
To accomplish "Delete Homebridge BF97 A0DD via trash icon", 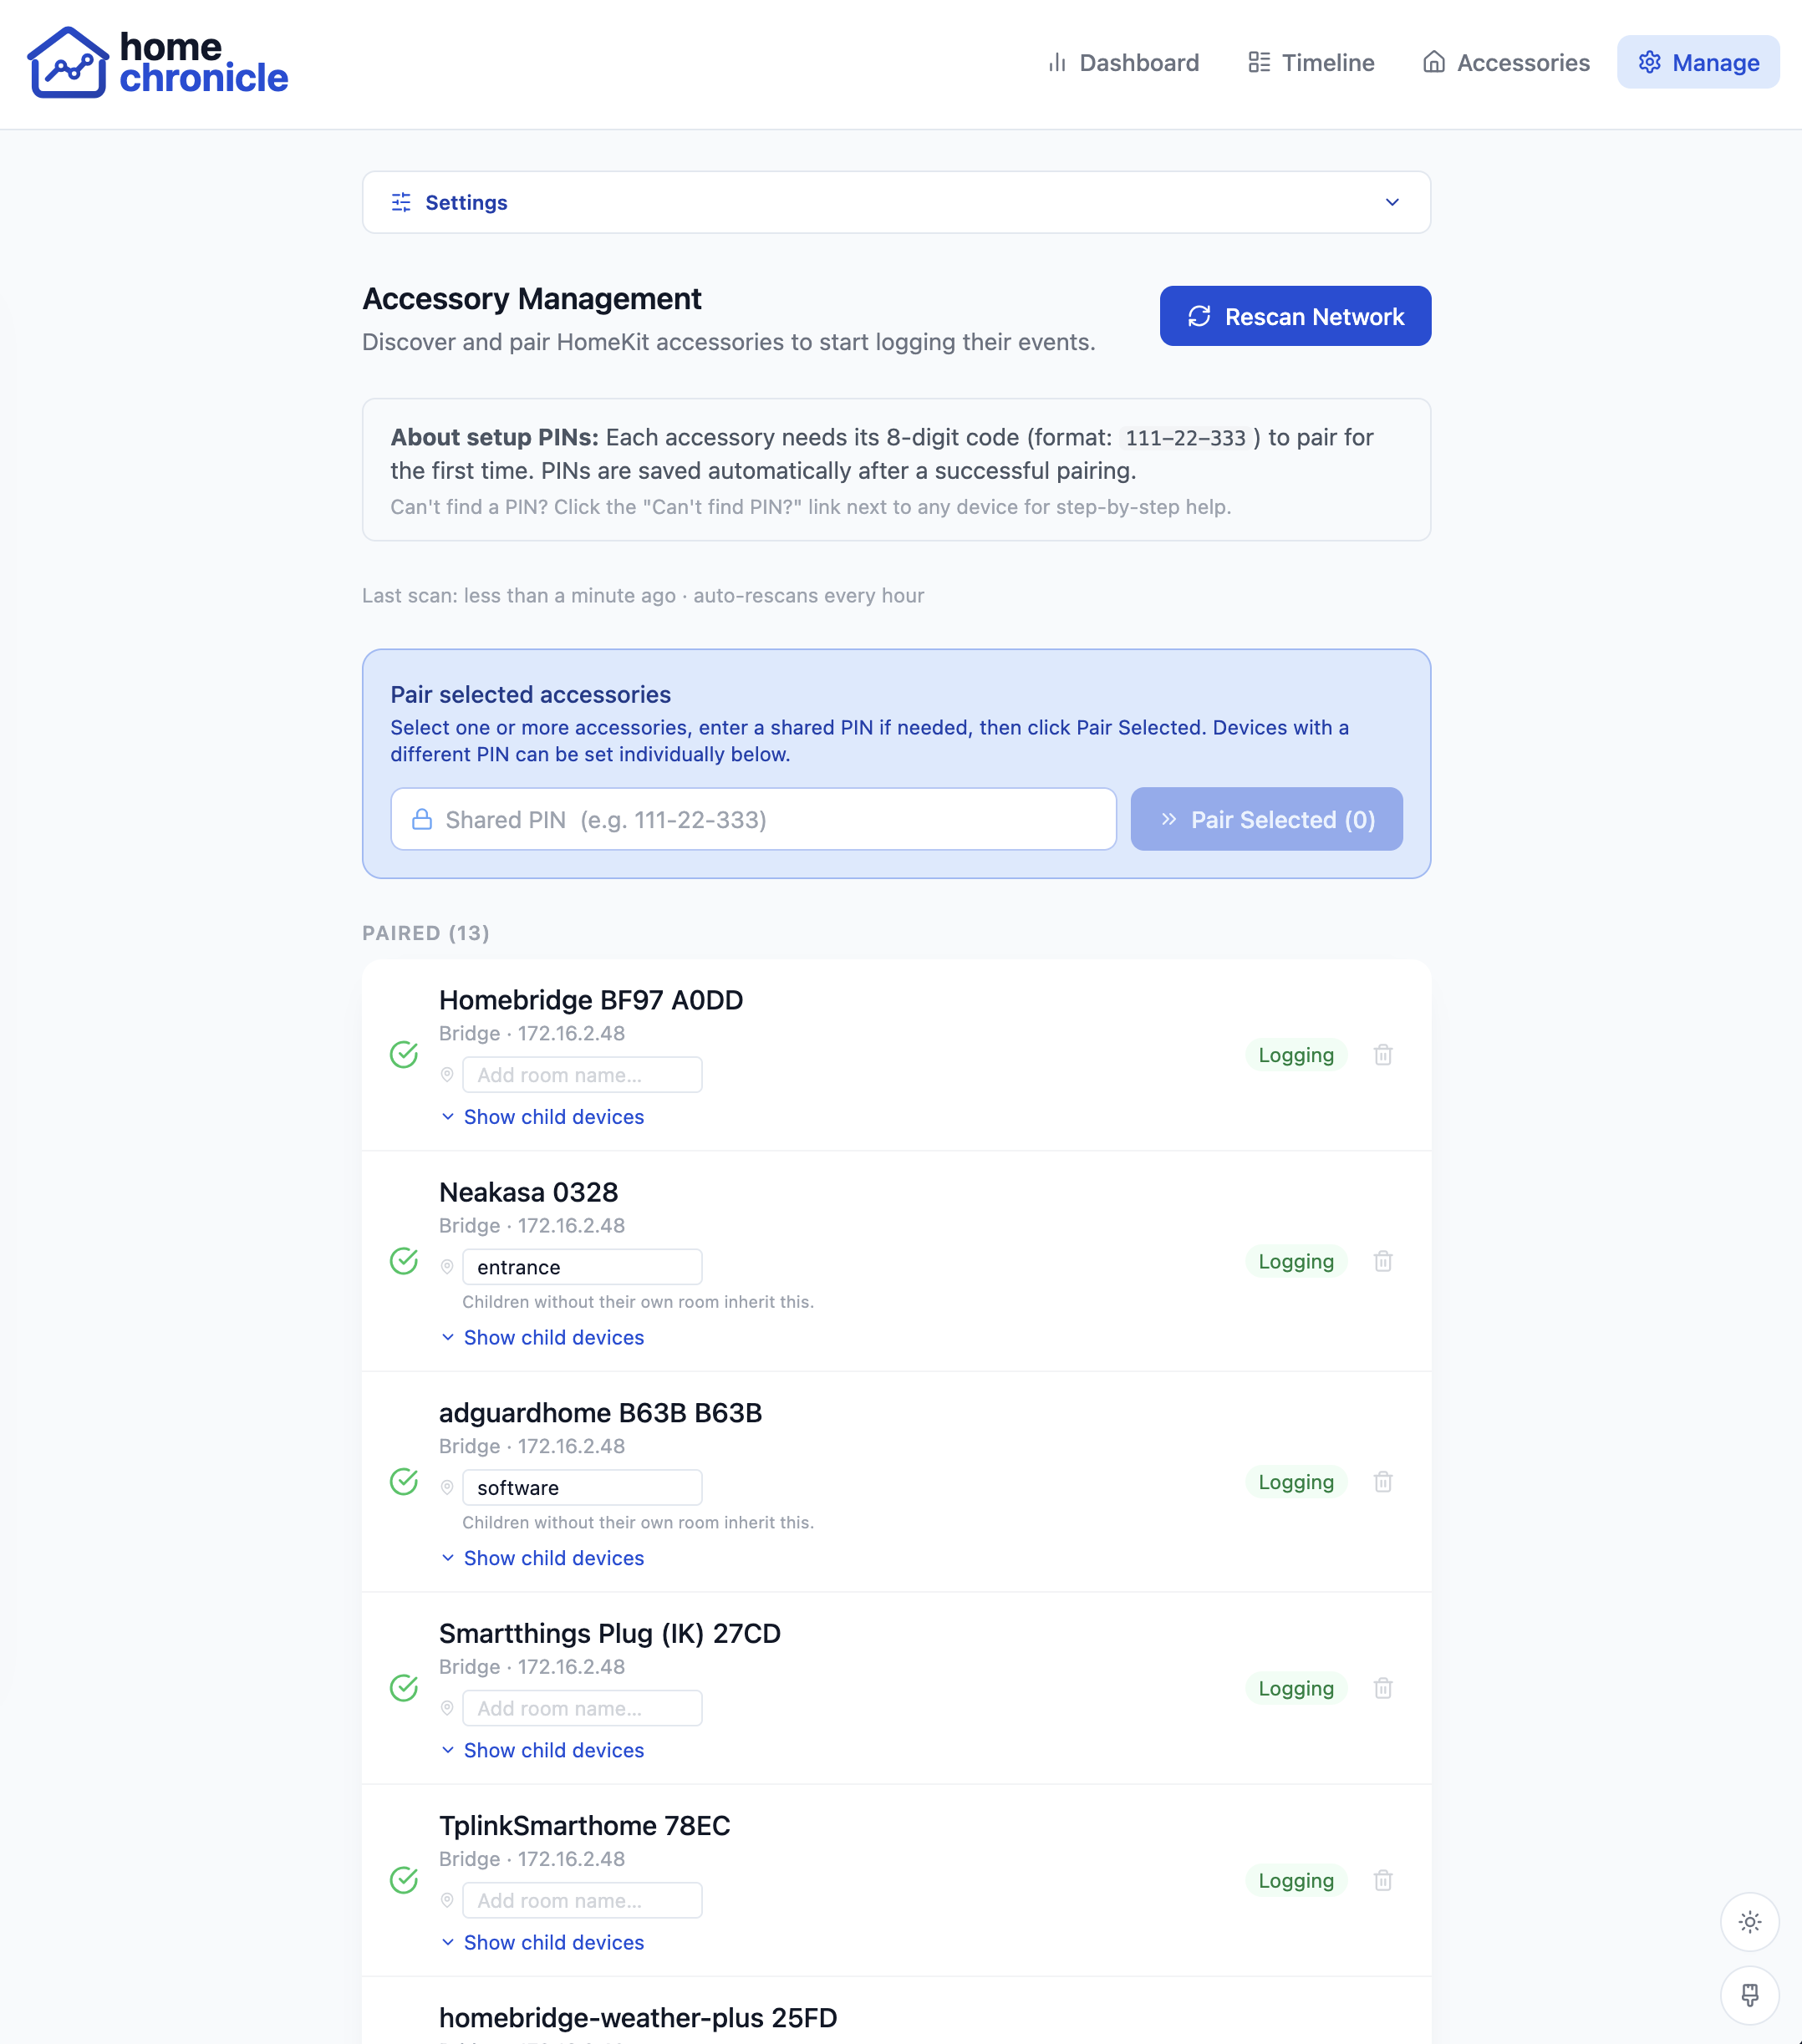I will tap(1383, 1055).
